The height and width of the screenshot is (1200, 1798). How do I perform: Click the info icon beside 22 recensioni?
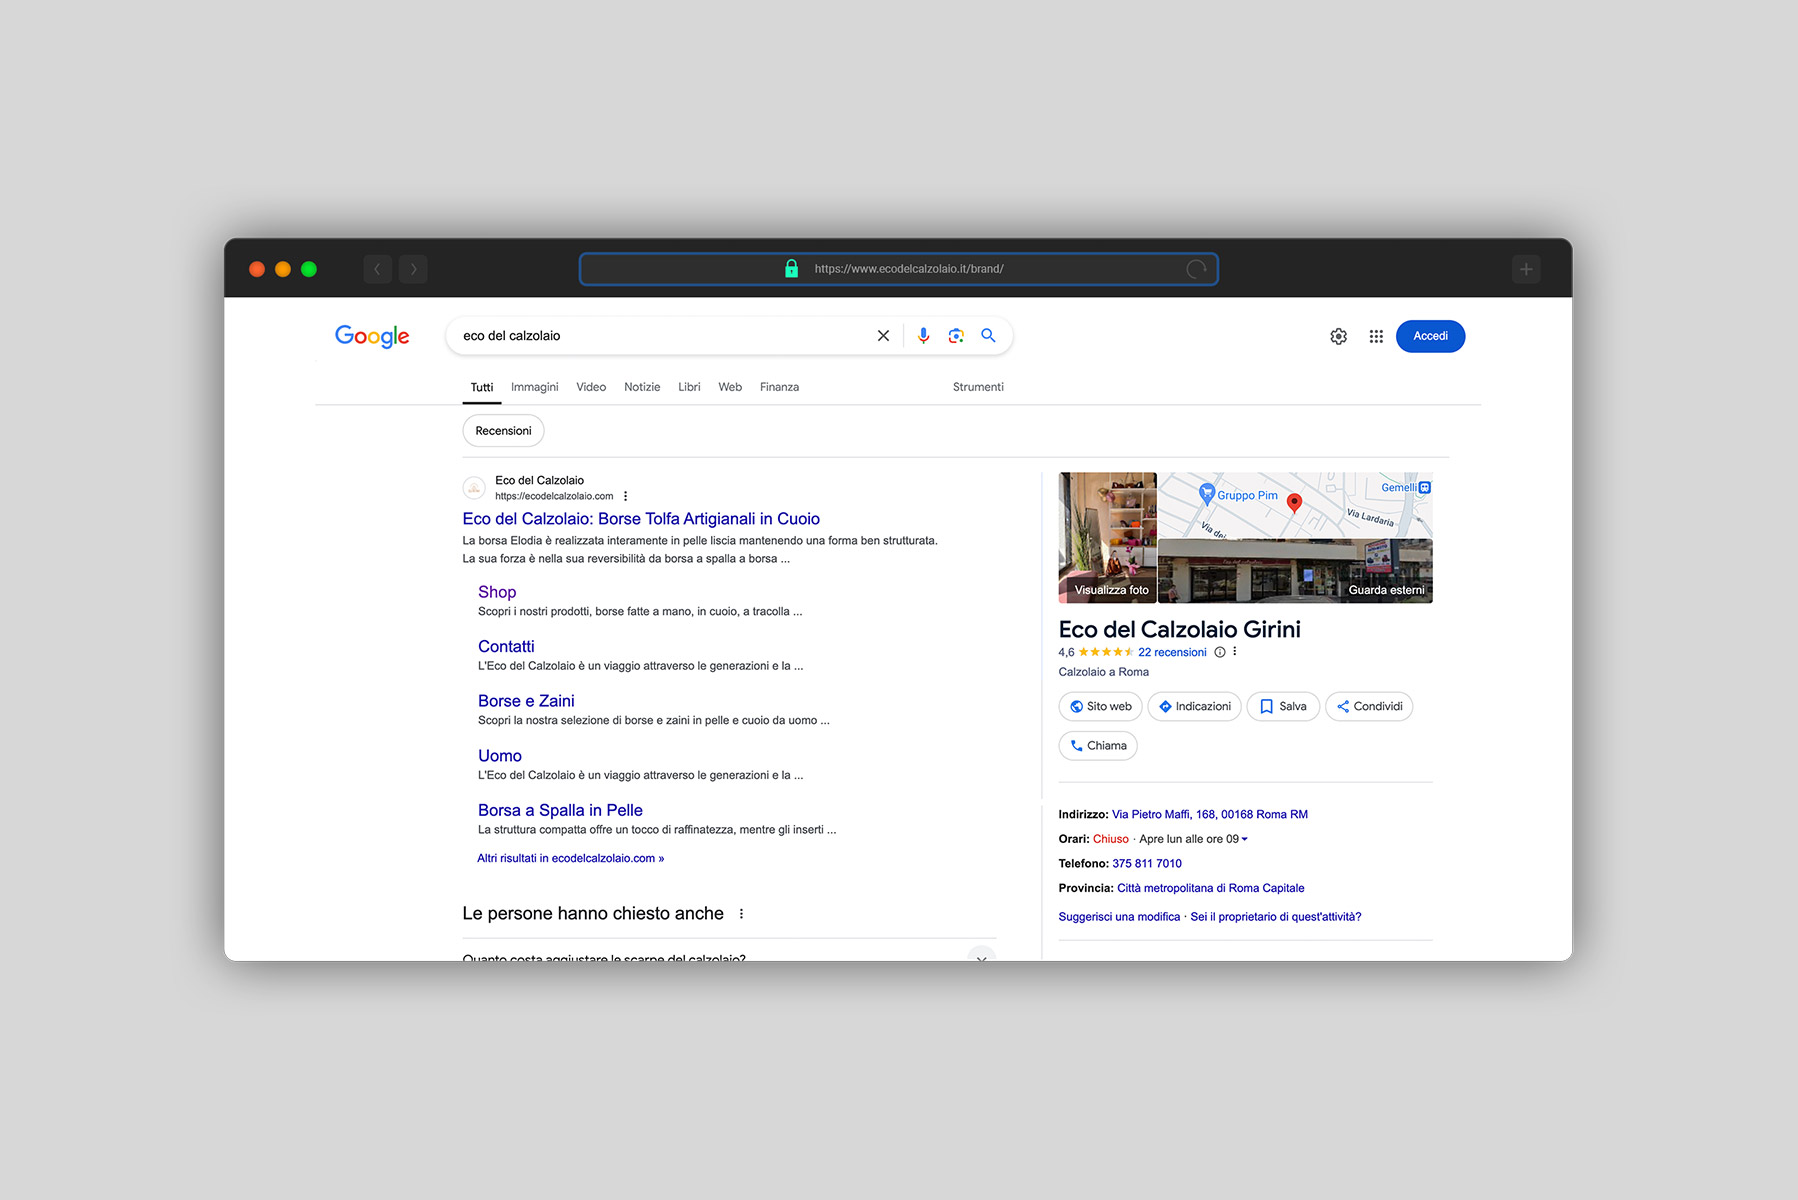pyautogui.click(x=1219, y=652)
